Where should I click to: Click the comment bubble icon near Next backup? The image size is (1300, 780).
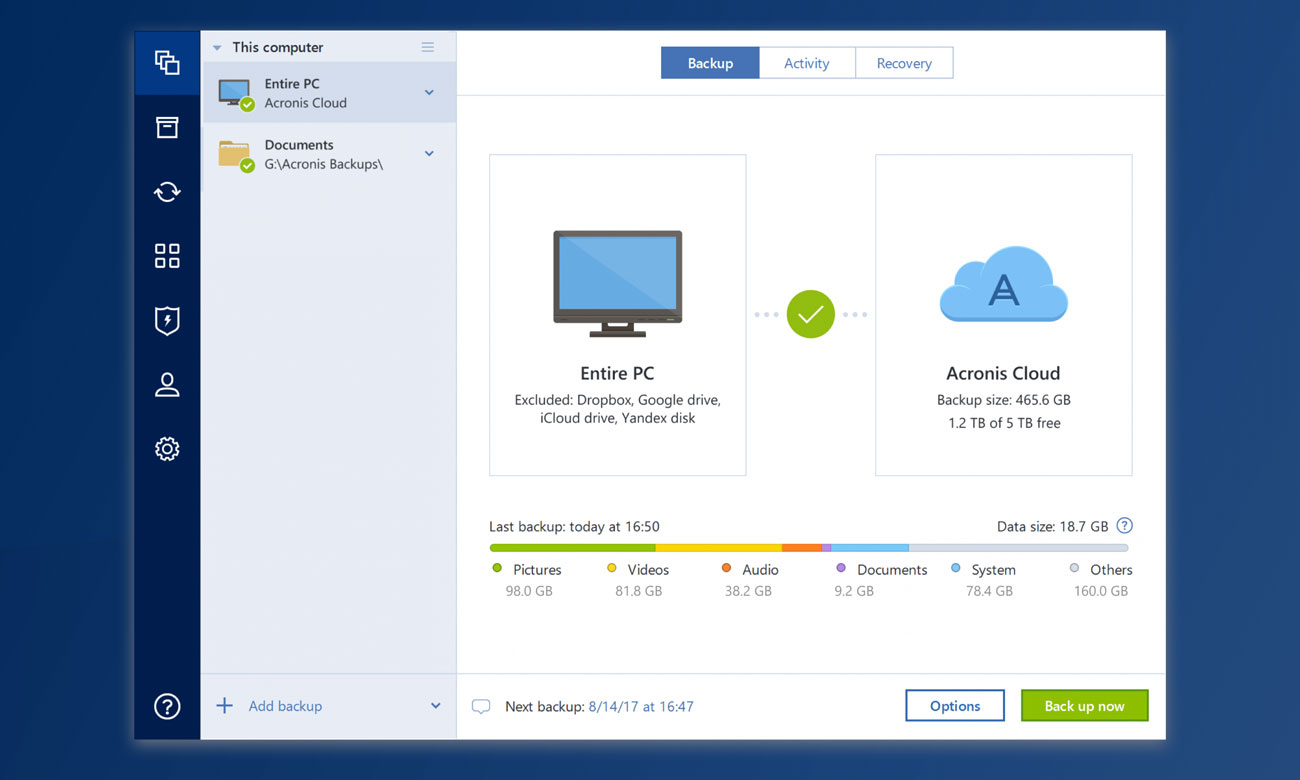point(481,707)
